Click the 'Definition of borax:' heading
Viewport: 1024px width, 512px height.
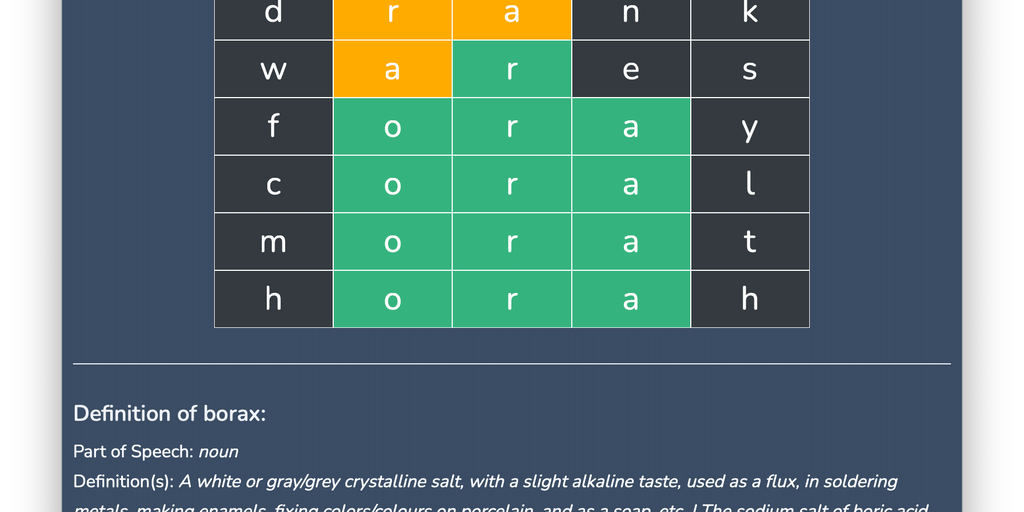pos(169,414)
